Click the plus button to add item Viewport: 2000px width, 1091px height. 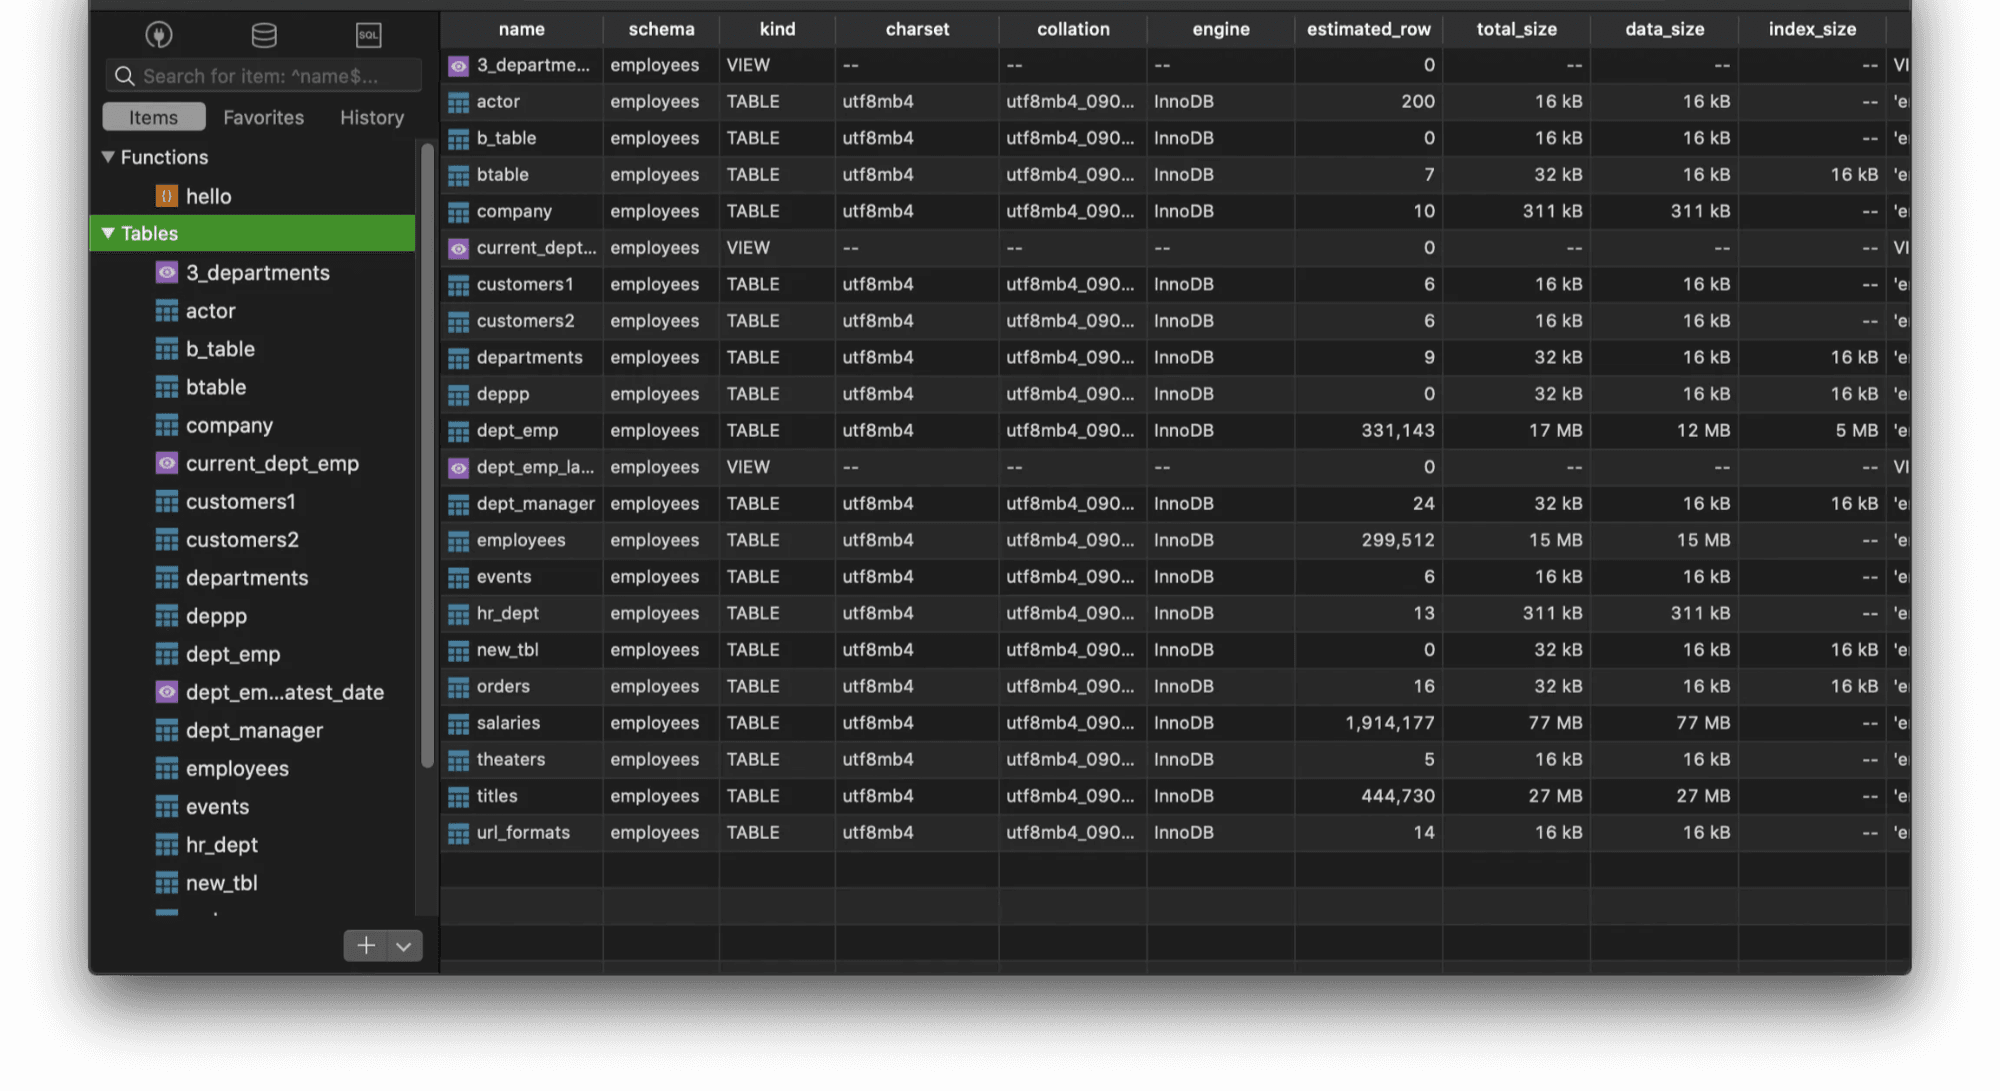(366, 945)
